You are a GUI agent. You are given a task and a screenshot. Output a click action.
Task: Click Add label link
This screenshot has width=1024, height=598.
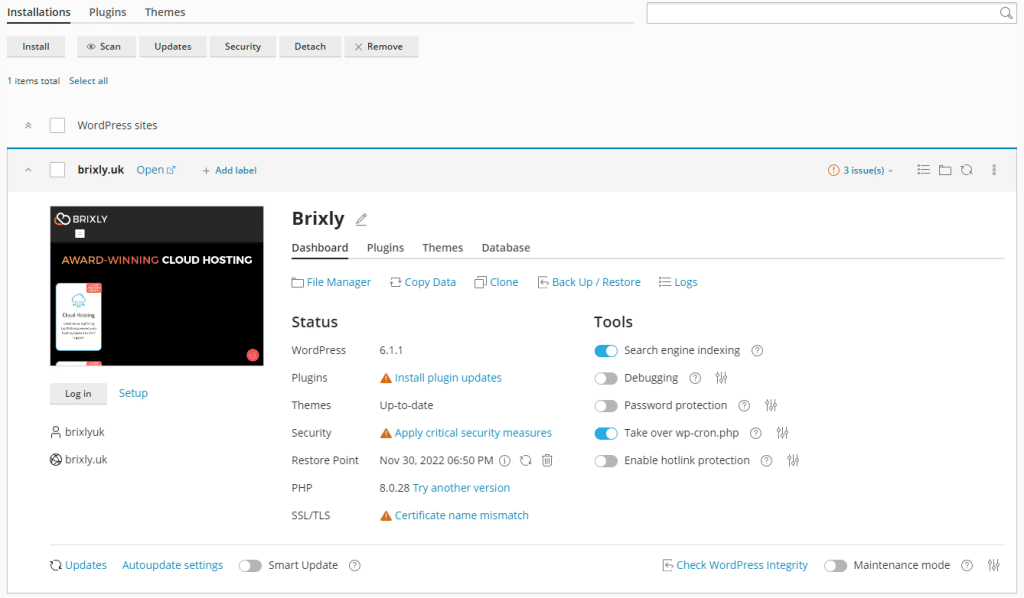[x=229, y=170]
